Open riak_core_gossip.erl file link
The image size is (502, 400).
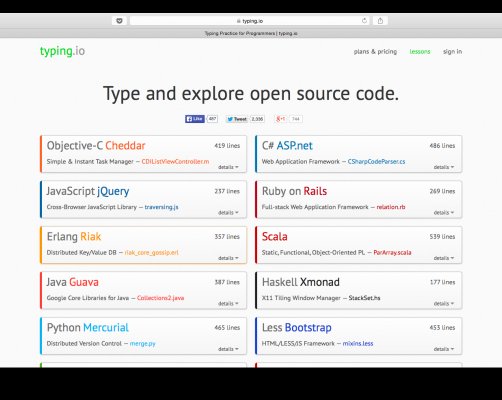point(152,253)
